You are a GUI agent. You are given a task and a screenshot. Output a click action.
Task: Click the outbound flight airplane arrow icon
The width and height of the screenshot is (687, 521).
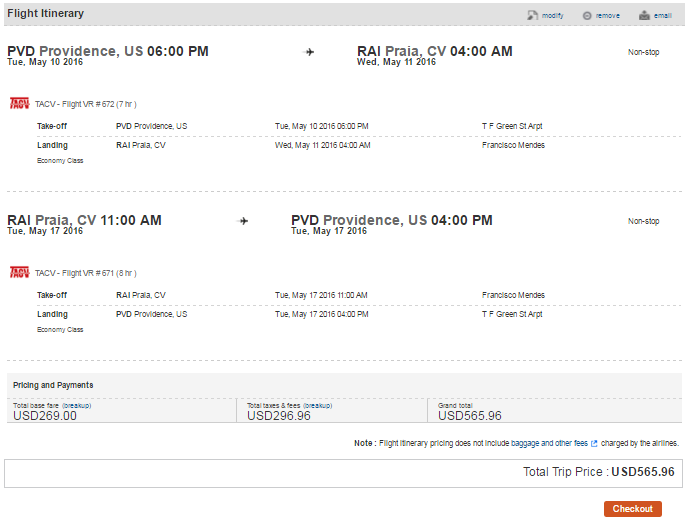coord(309,52)
